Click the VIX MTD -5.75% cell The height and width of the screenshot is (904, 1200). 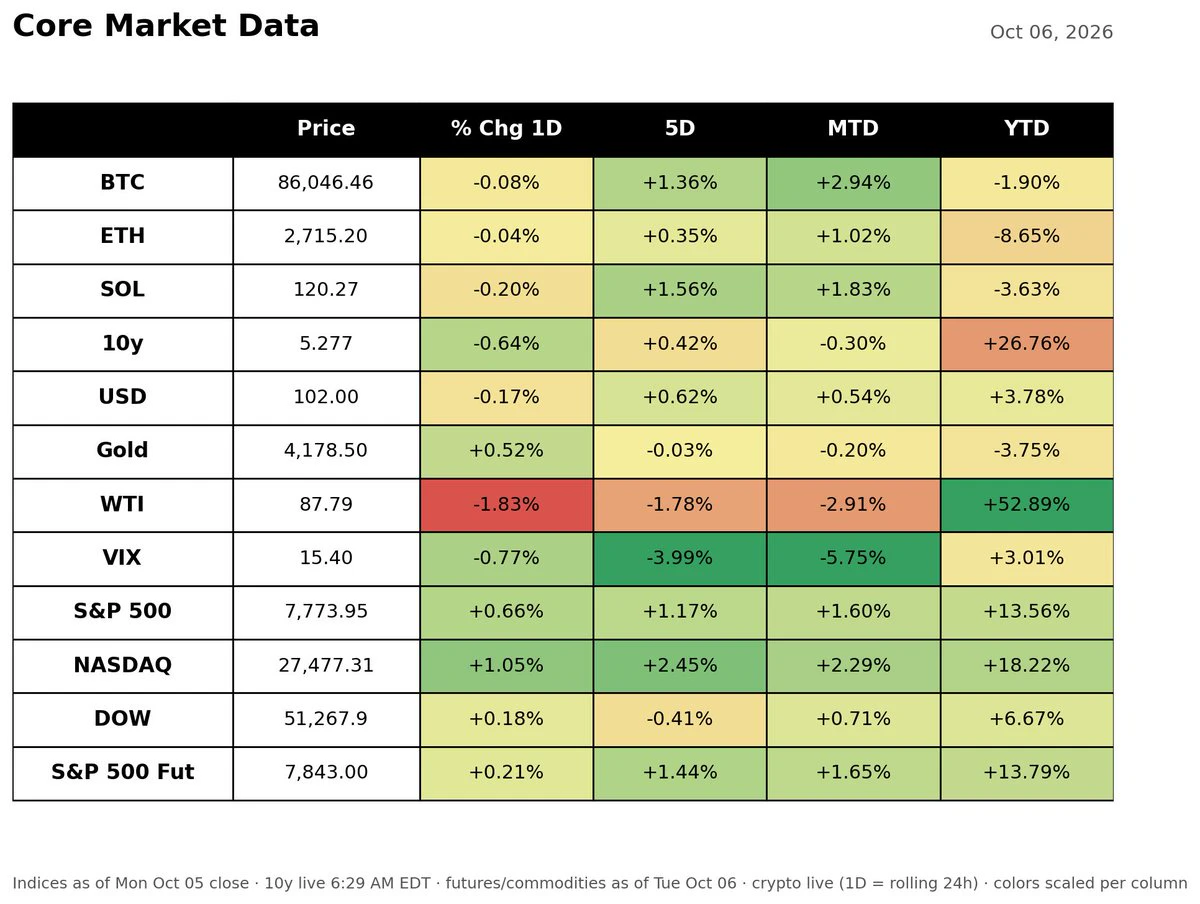(853, 559)
